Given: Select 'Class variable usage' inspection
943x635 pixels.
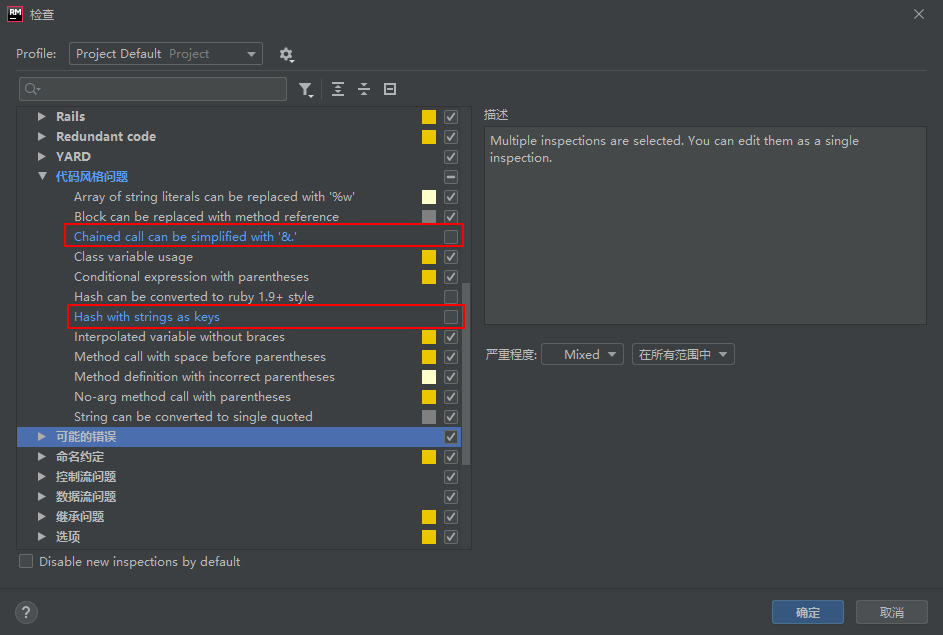Looking at the screenshot, I should 133,257.
